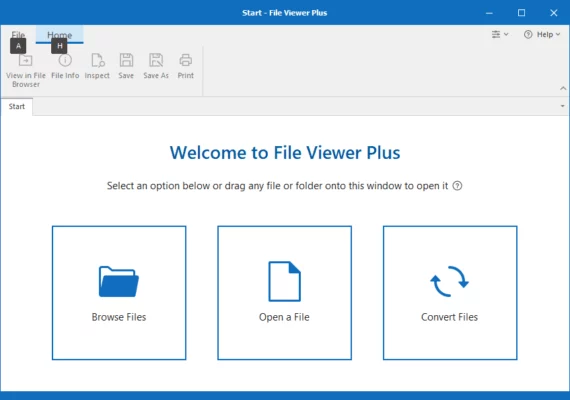
Task: Click the Browse Files tile
Action: [119, 293]
